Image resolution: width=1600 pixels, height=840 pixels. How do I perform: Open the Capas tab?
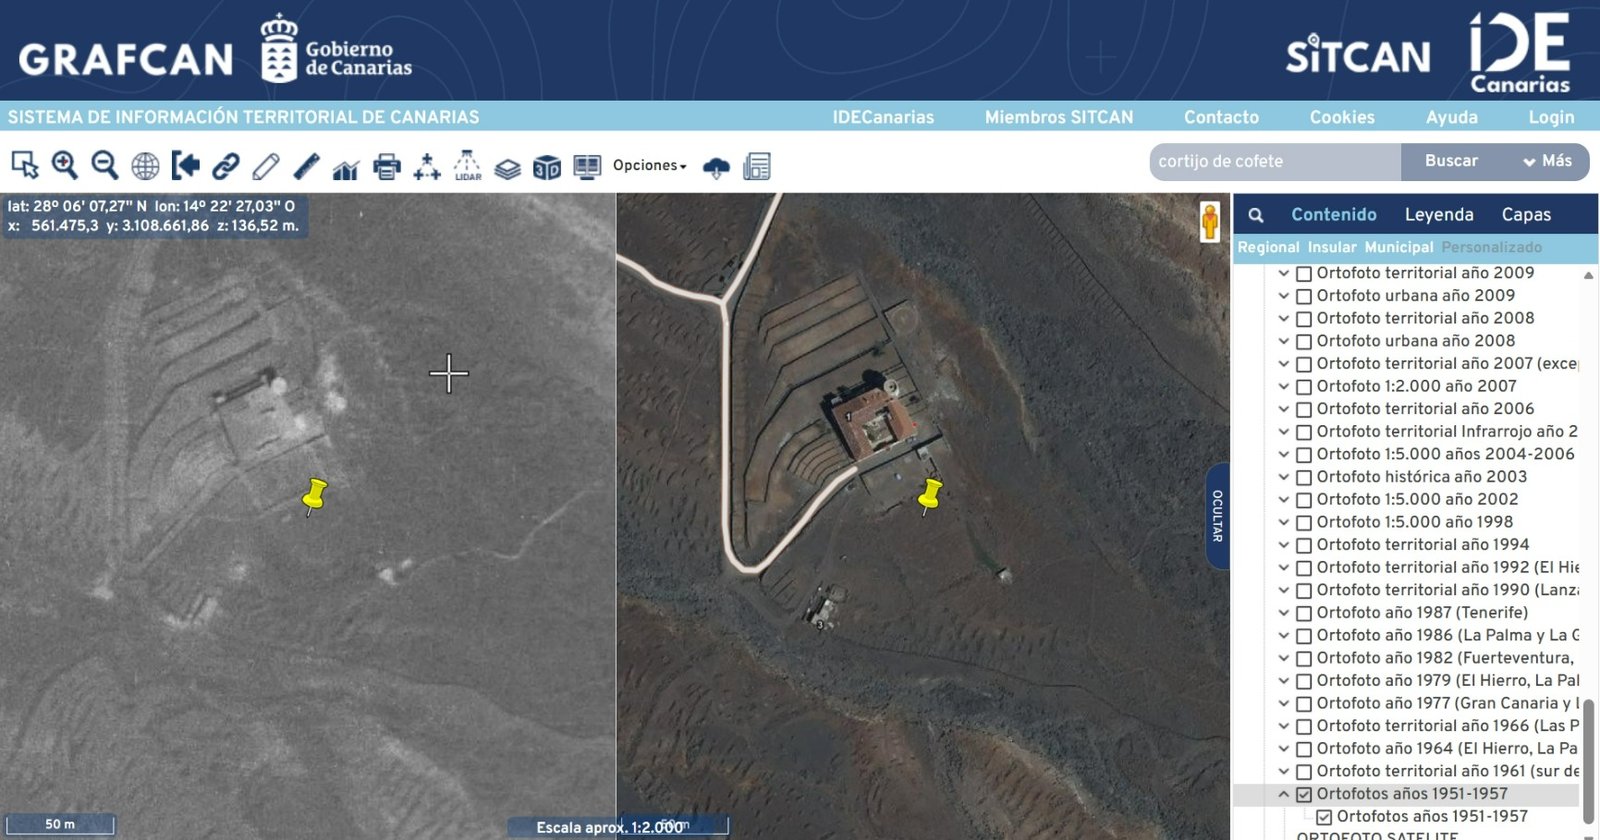pos(1525,215)
